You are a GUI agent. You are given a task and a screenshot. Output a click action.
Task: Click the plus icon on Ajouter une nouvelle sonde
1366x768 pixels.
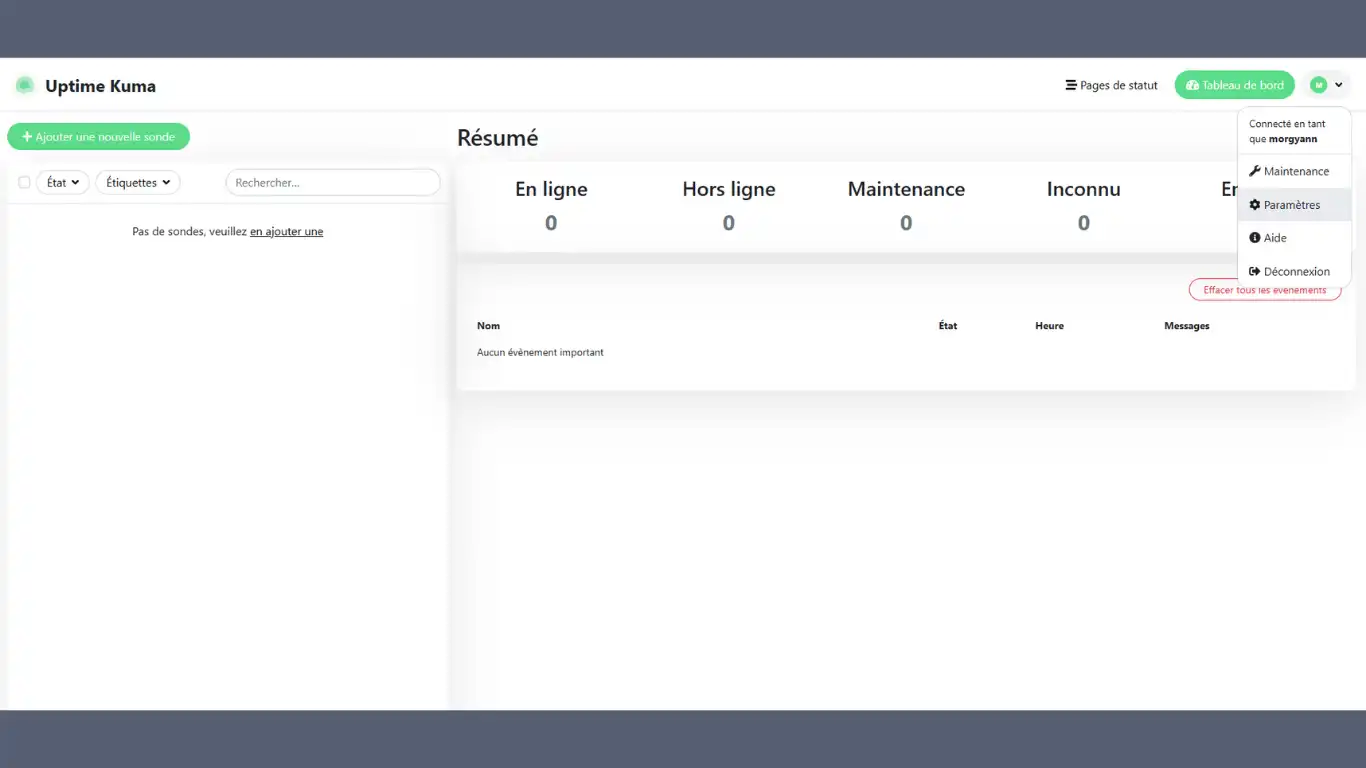(27, 137)
